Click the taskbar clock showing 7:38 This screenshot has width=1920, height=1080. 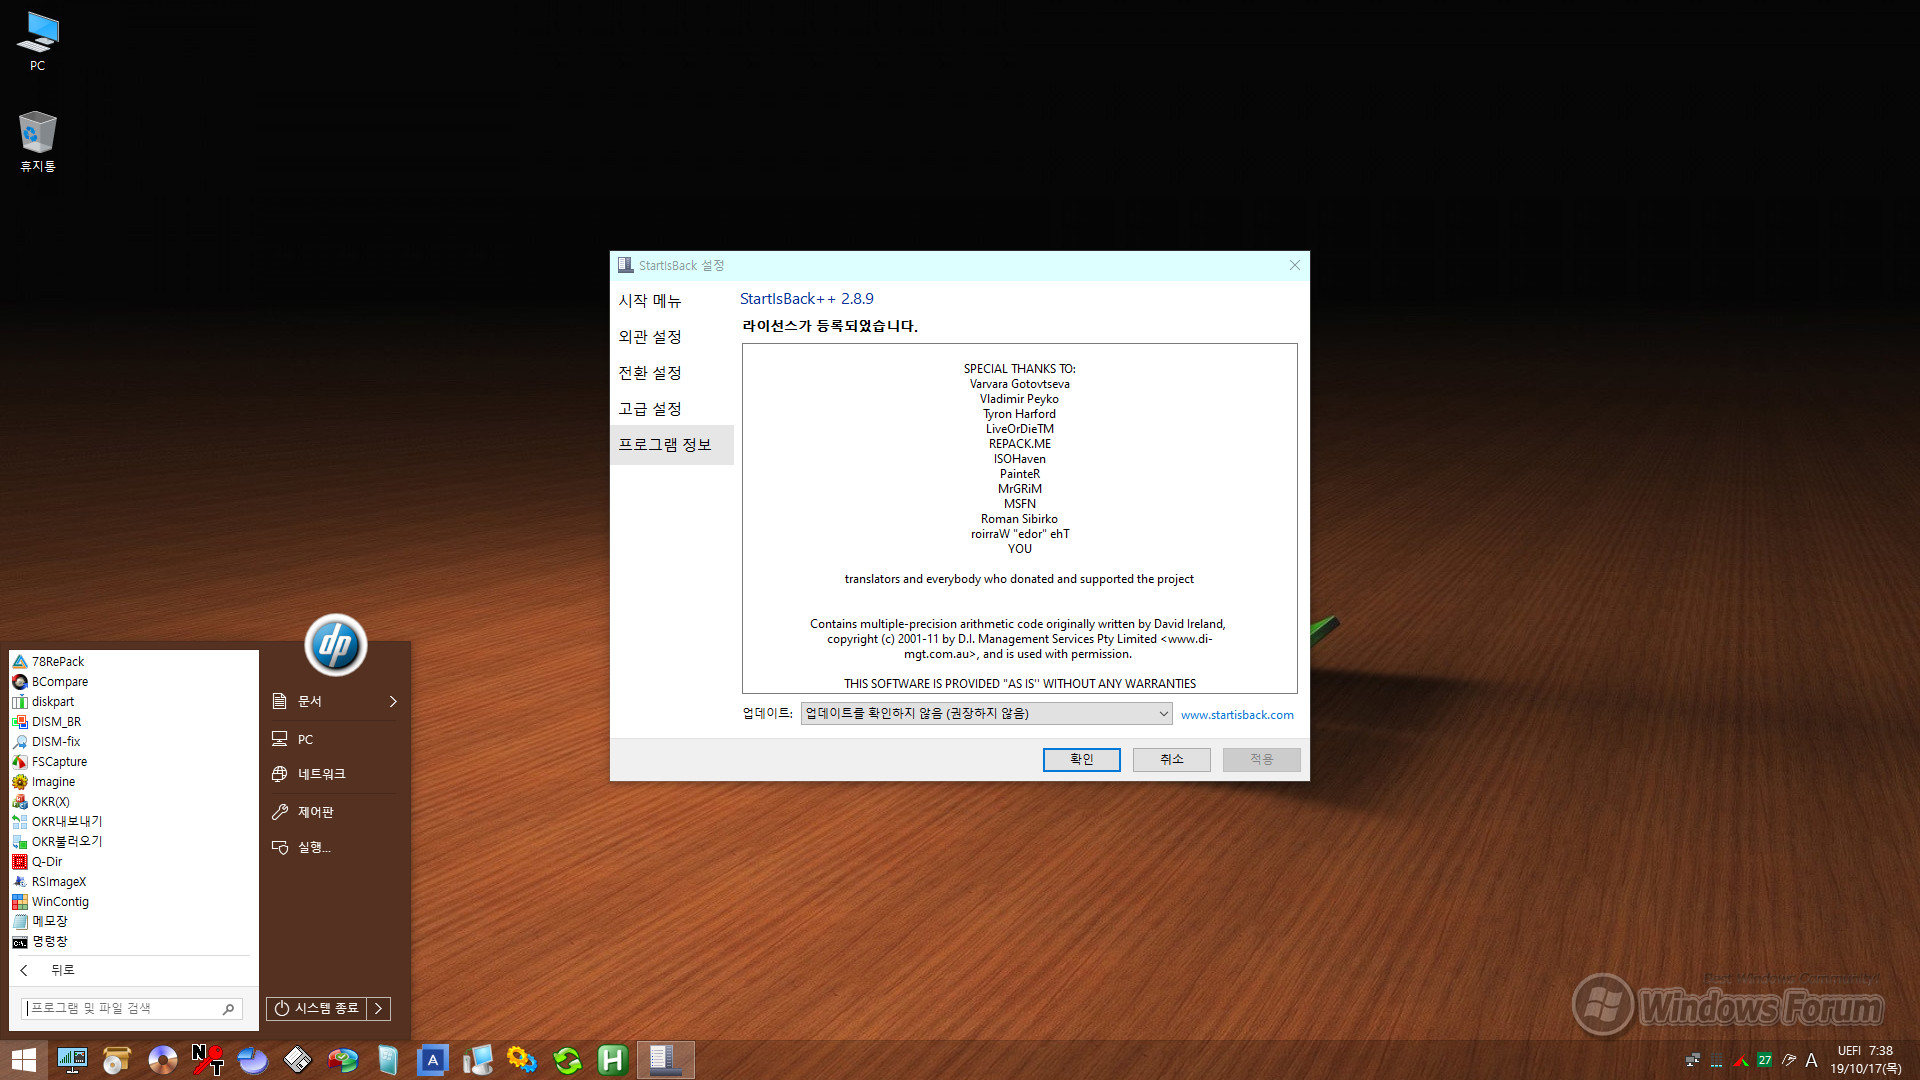tap(1866, 1060)
